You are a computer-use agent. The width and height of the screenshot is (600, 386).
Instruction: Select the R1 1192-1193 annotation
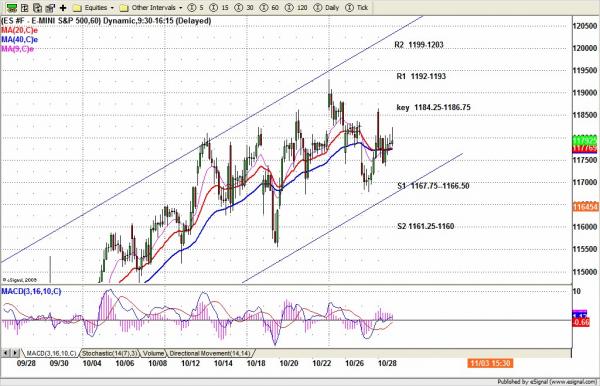[x=421, y=77]
